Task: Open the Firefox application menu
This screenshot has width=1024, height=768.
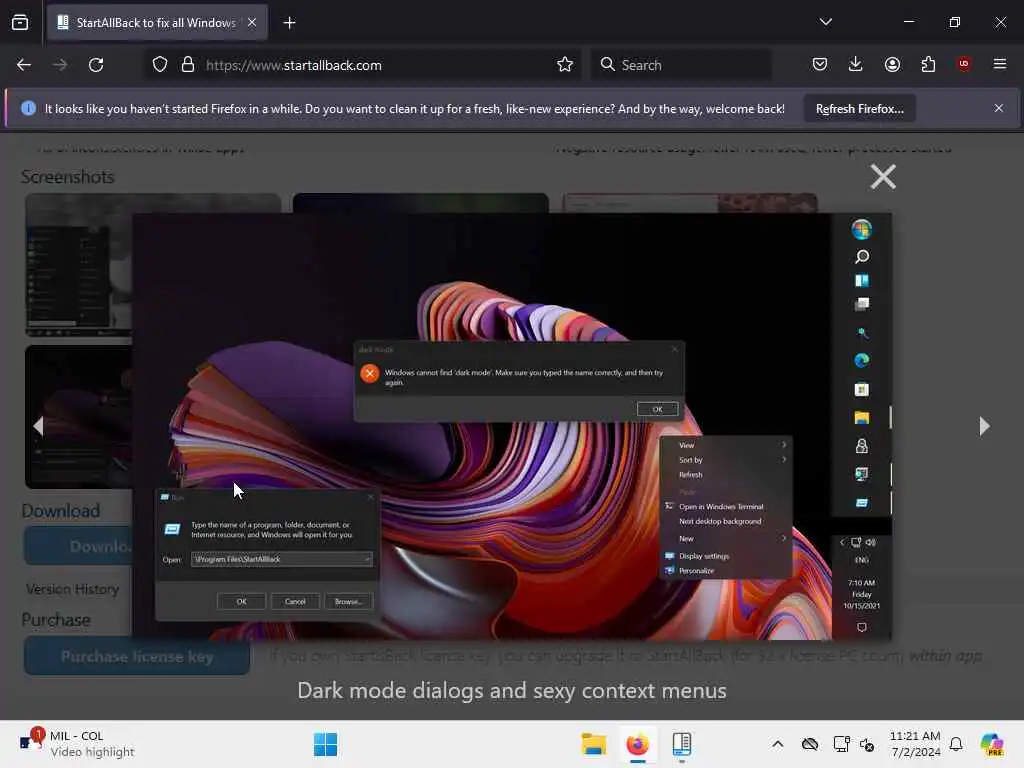Action: coord(1000,64)
